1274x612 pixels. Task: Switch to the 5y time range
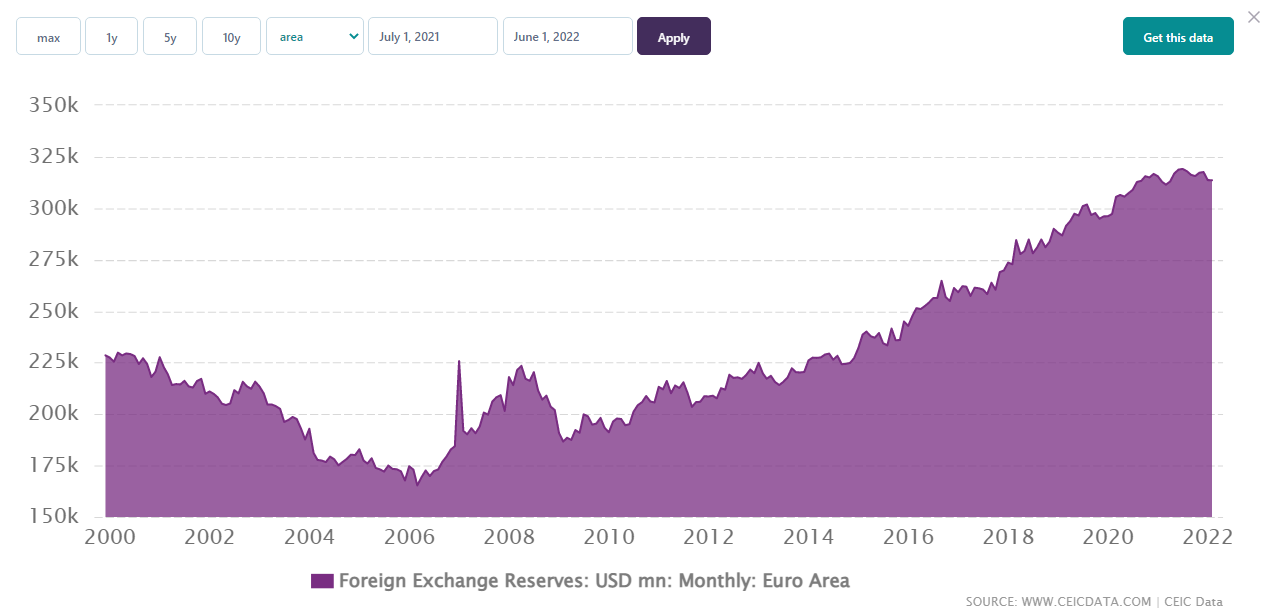tap(170, 37)
